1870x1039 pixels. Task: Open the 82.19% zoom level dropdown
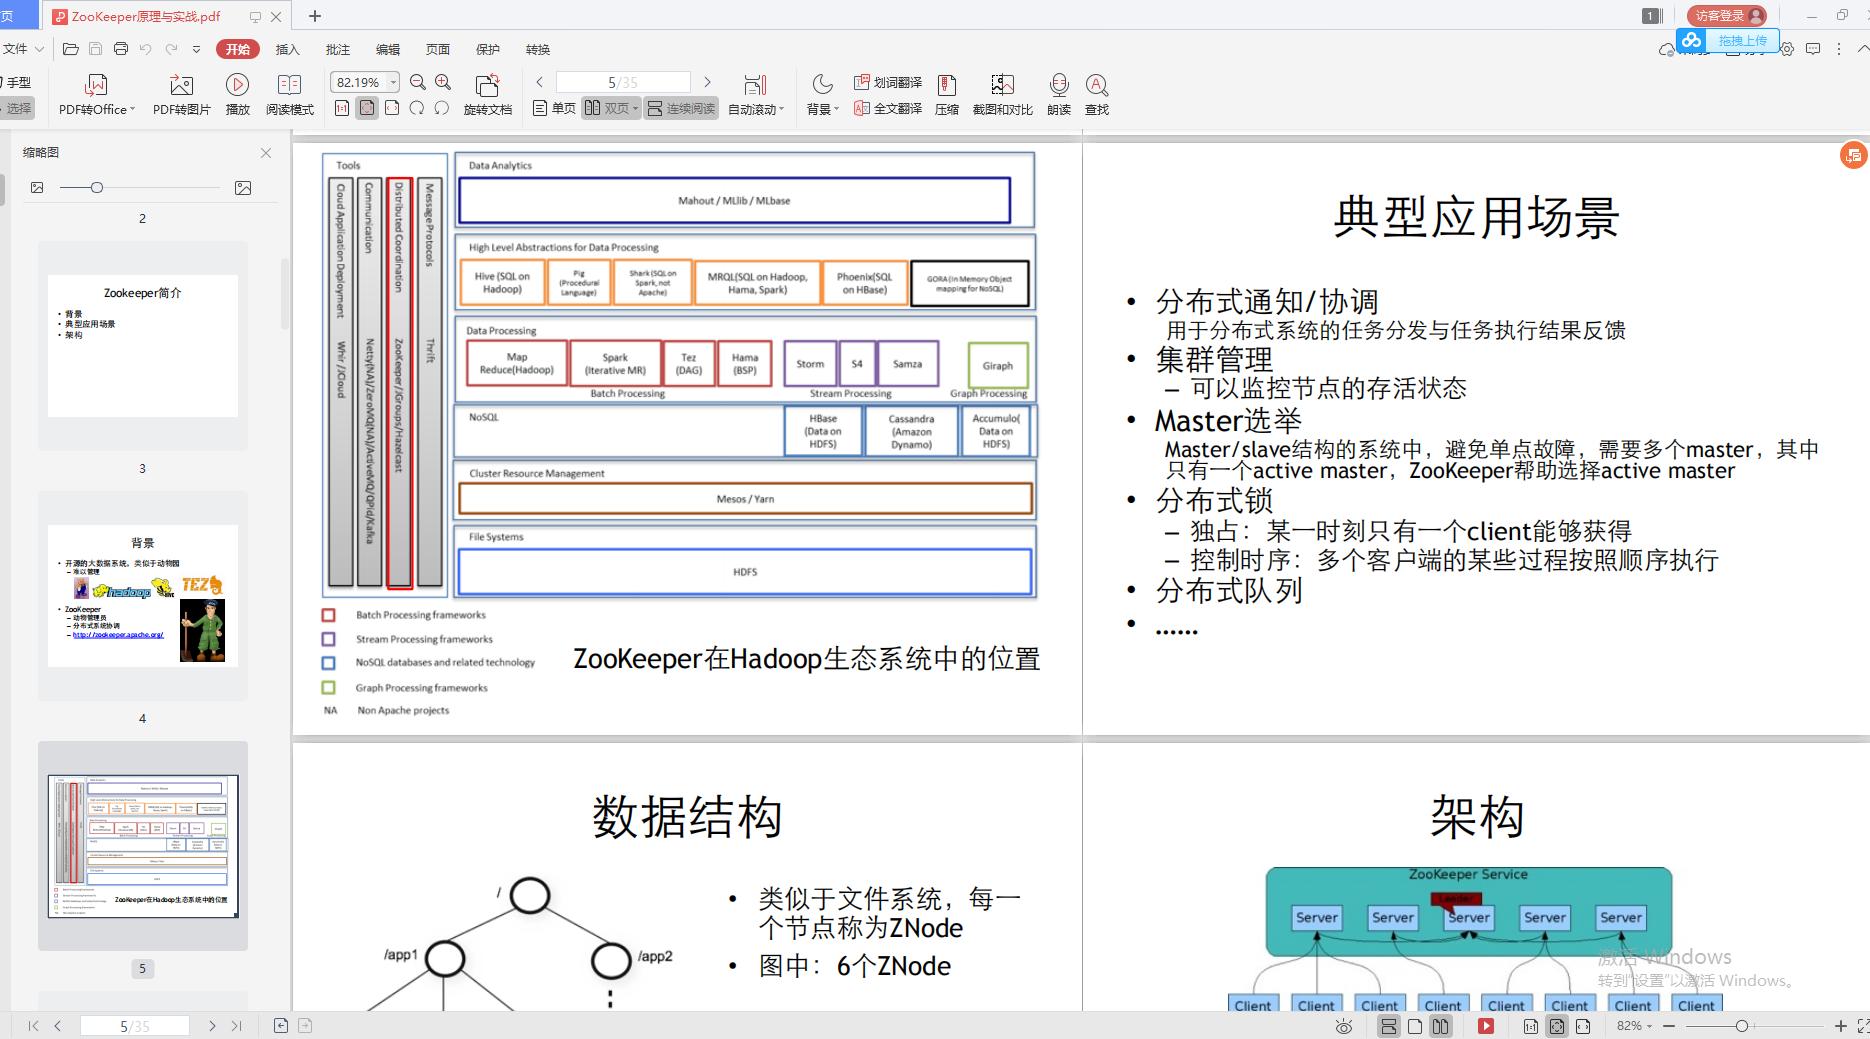(x=393, y=82)
